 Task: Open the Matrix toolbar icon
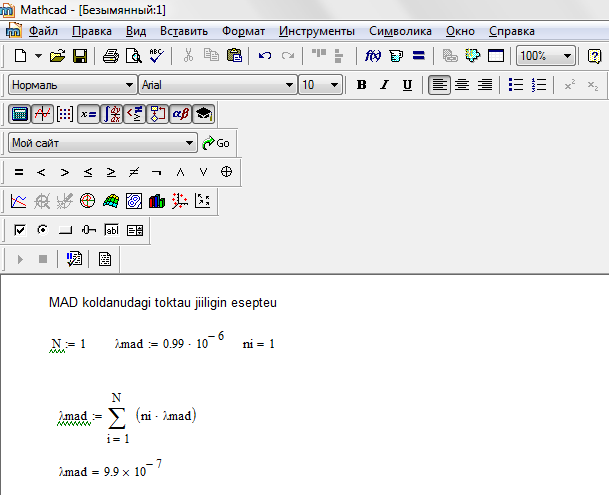65,114
